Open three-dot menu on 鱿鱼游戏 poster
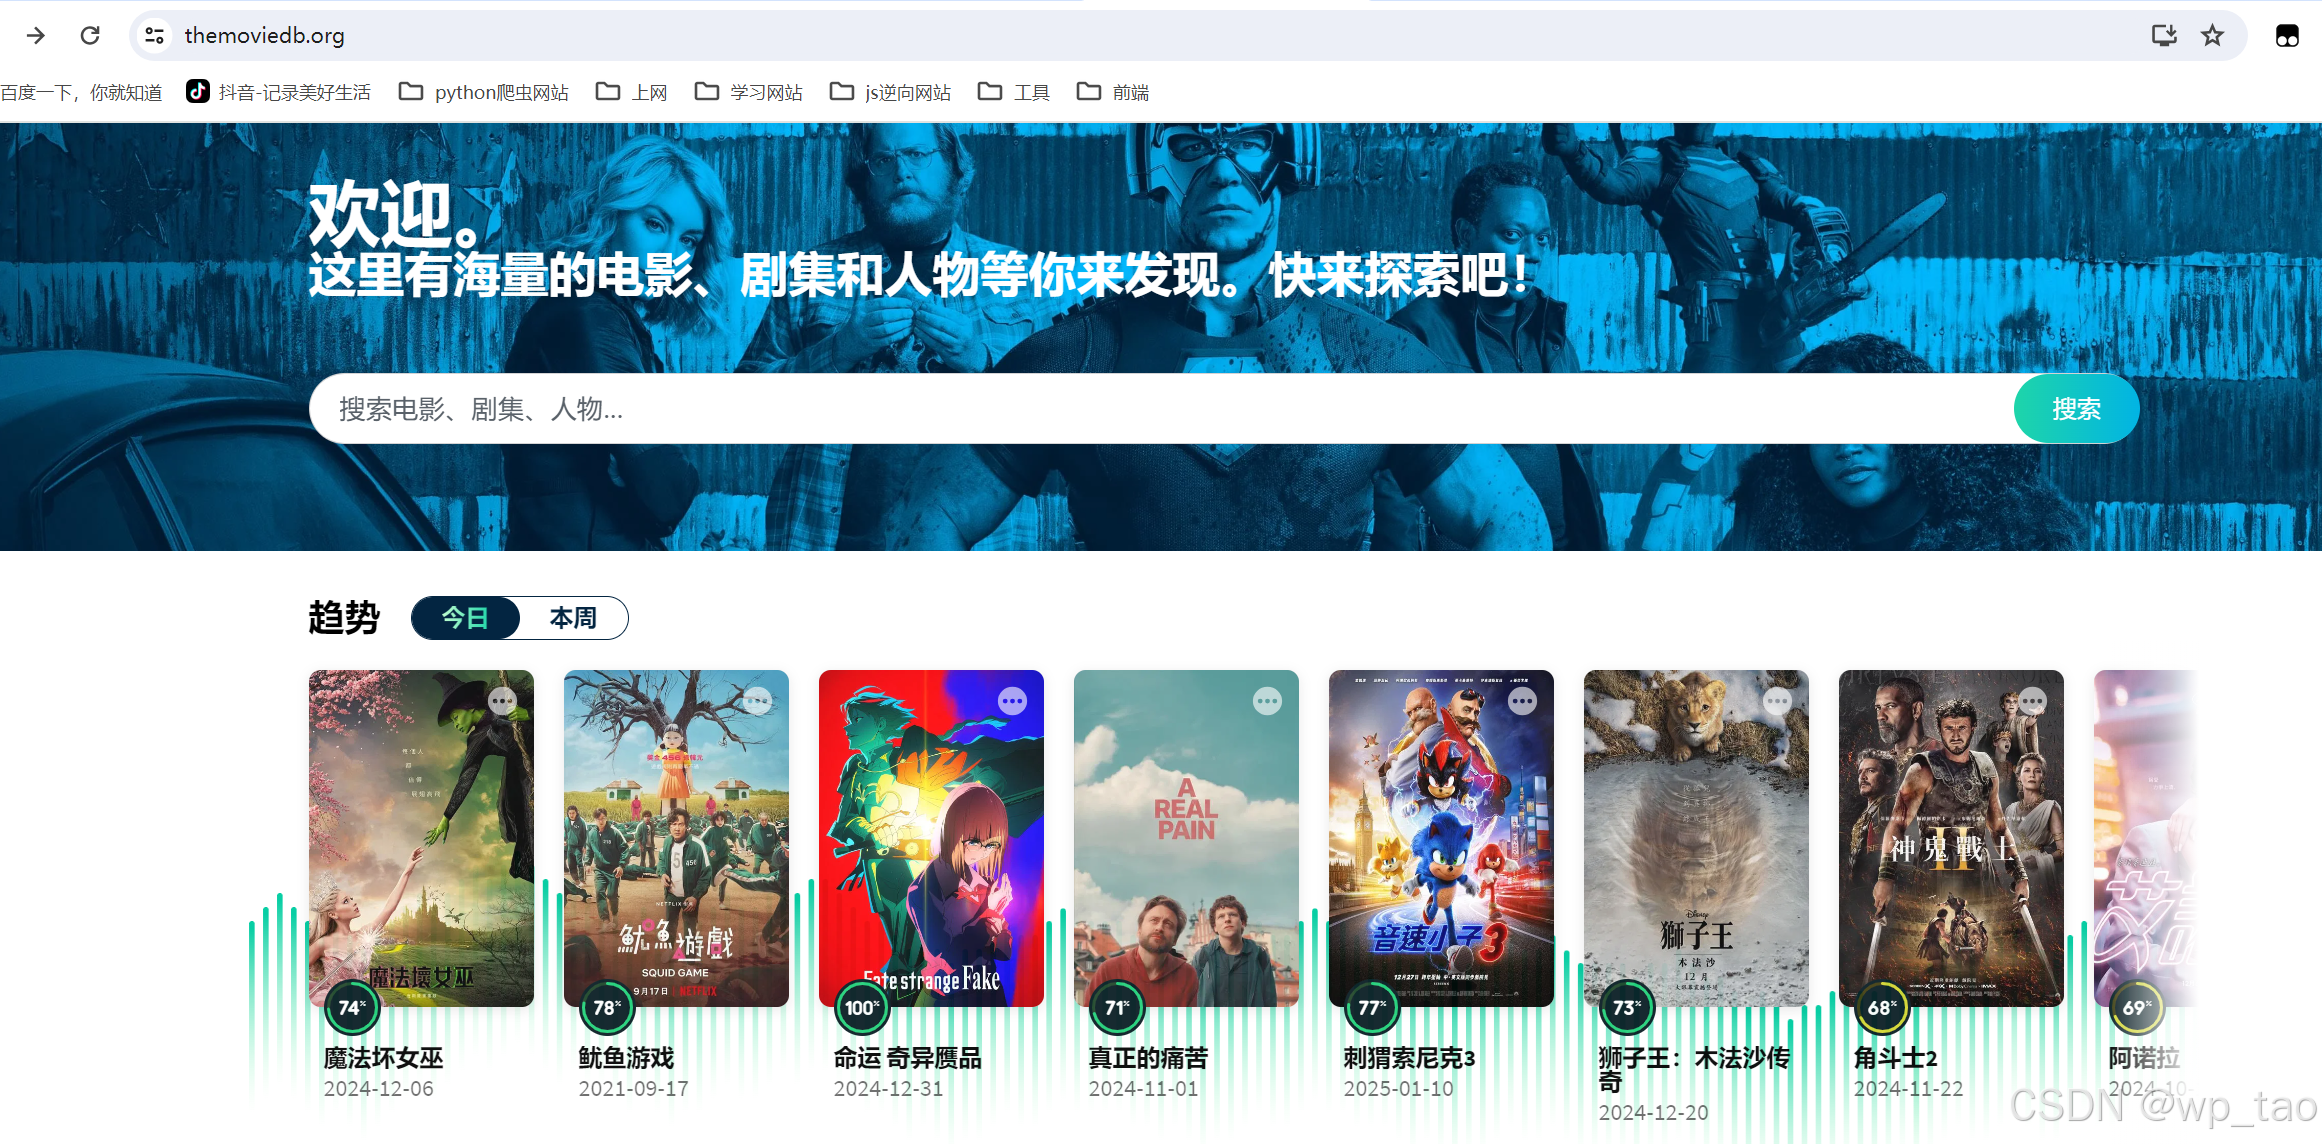 [x=757, y=701]
